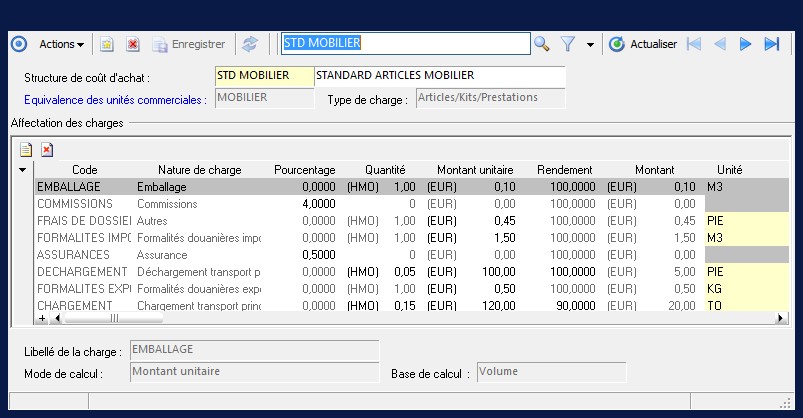
Task: Click horizontal scrollbar left arrow
Action: [x=57, y=318]
